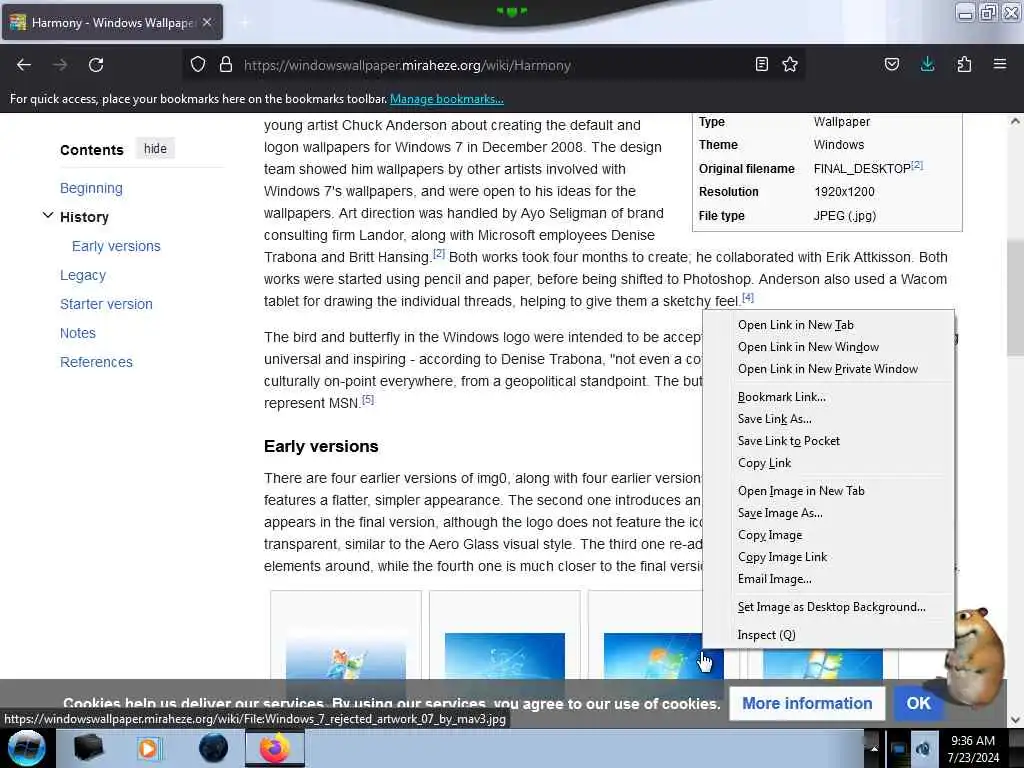Select History in the Contents list
Viewport: 1024px width, 768px height.
pyautogui.click(x=84, y=217)
